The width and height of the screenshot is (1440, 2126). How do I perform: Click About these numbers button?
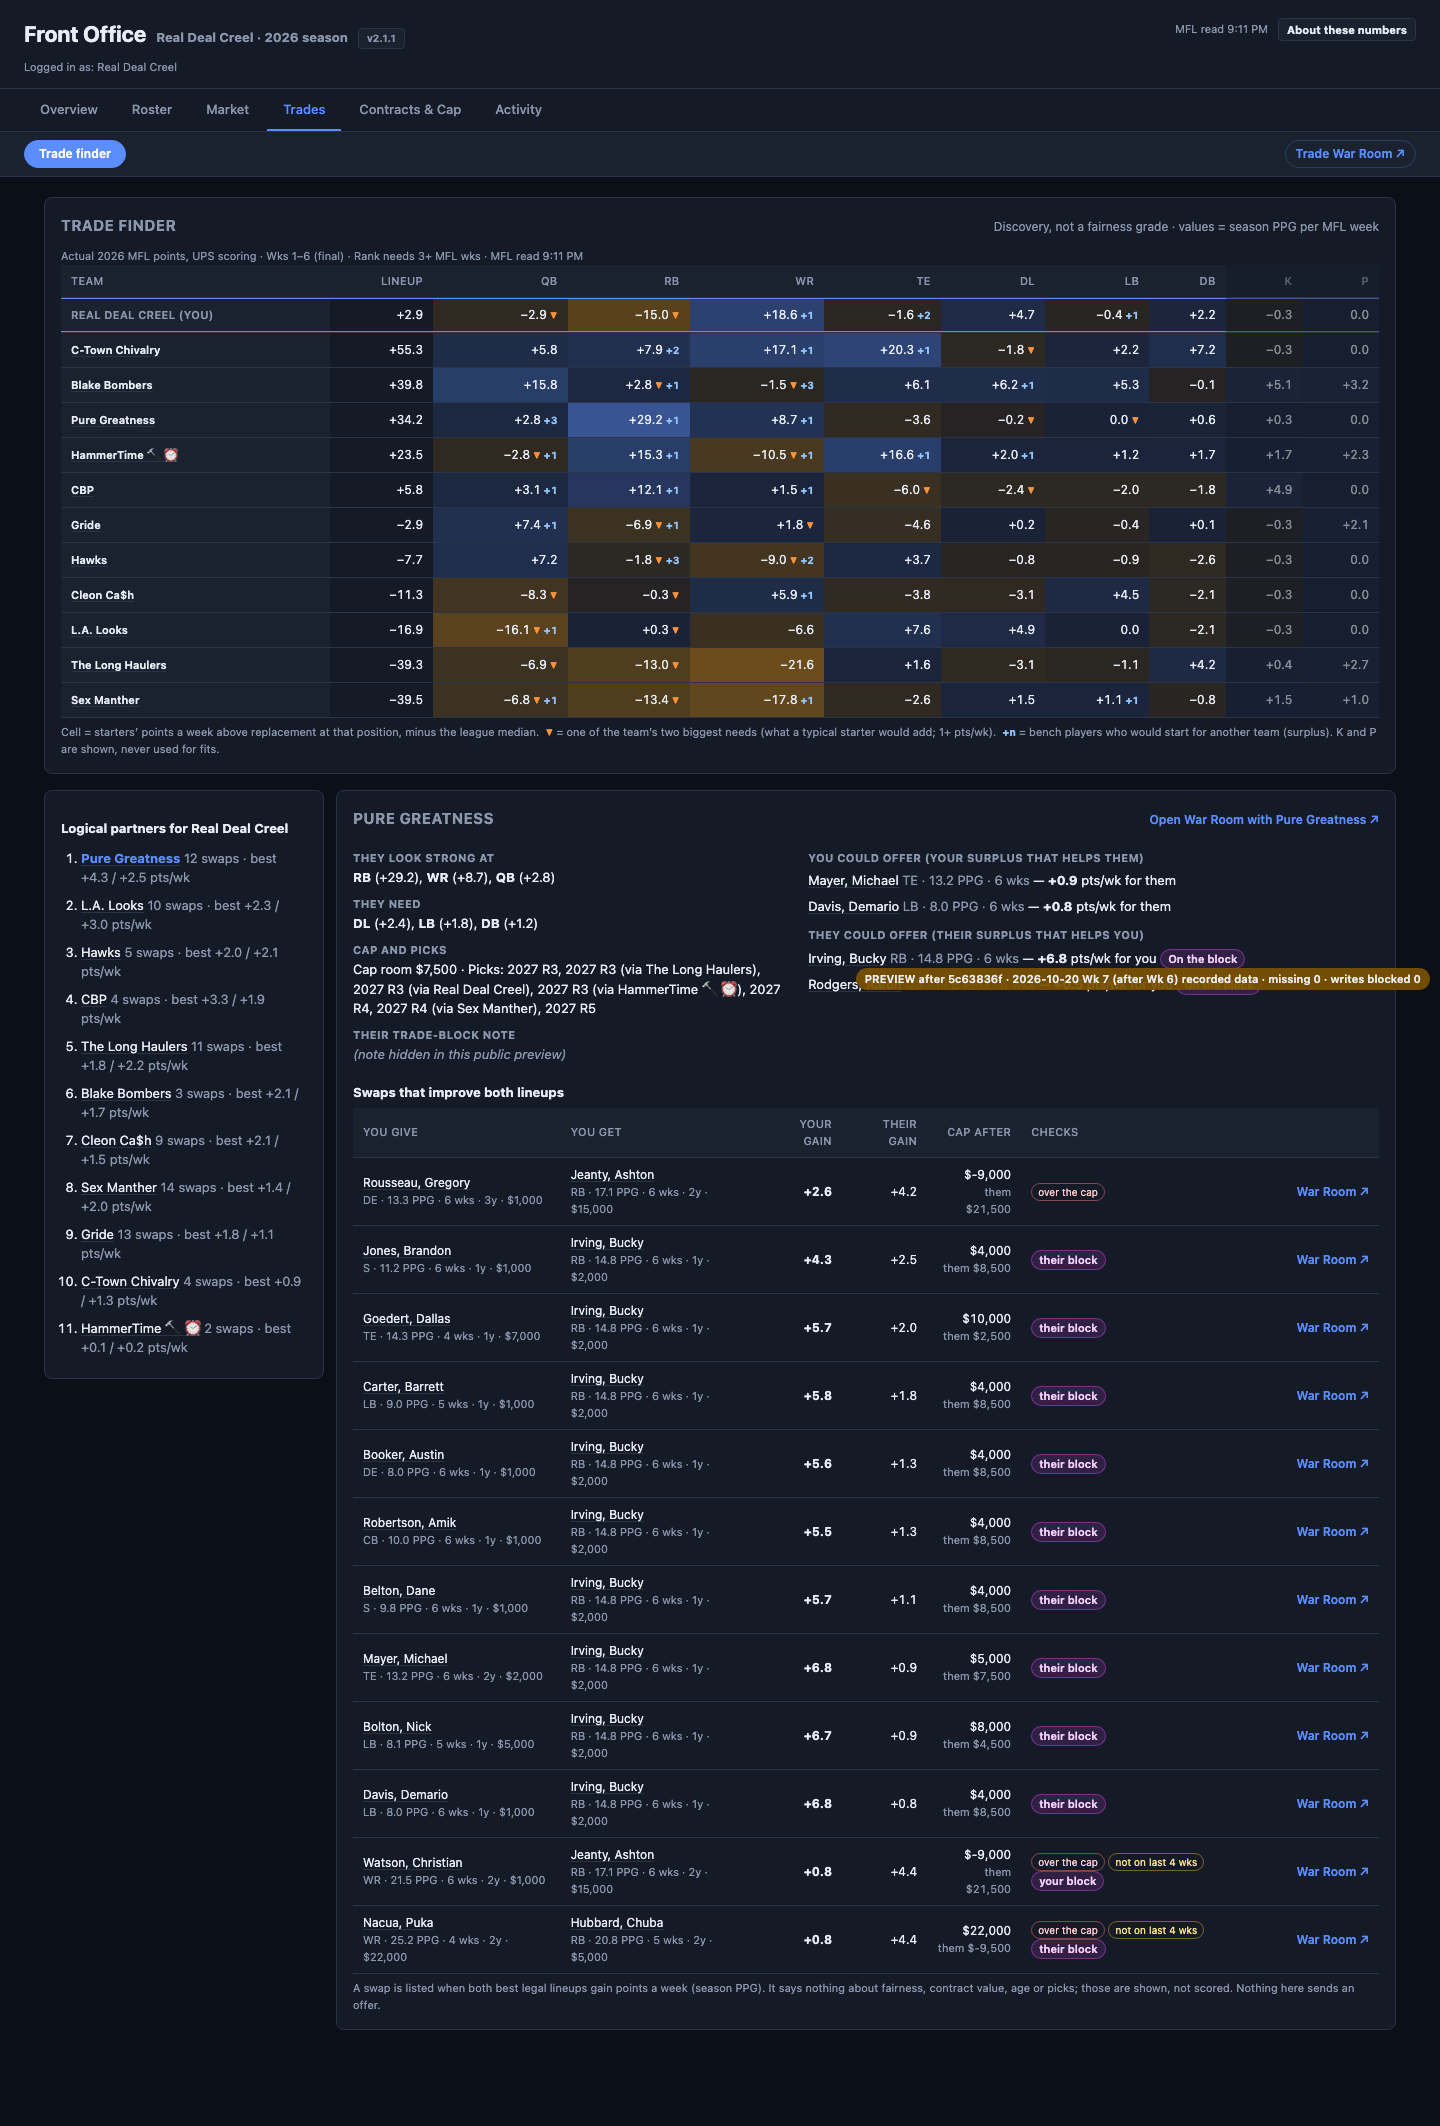click(x=1346, y=30)
